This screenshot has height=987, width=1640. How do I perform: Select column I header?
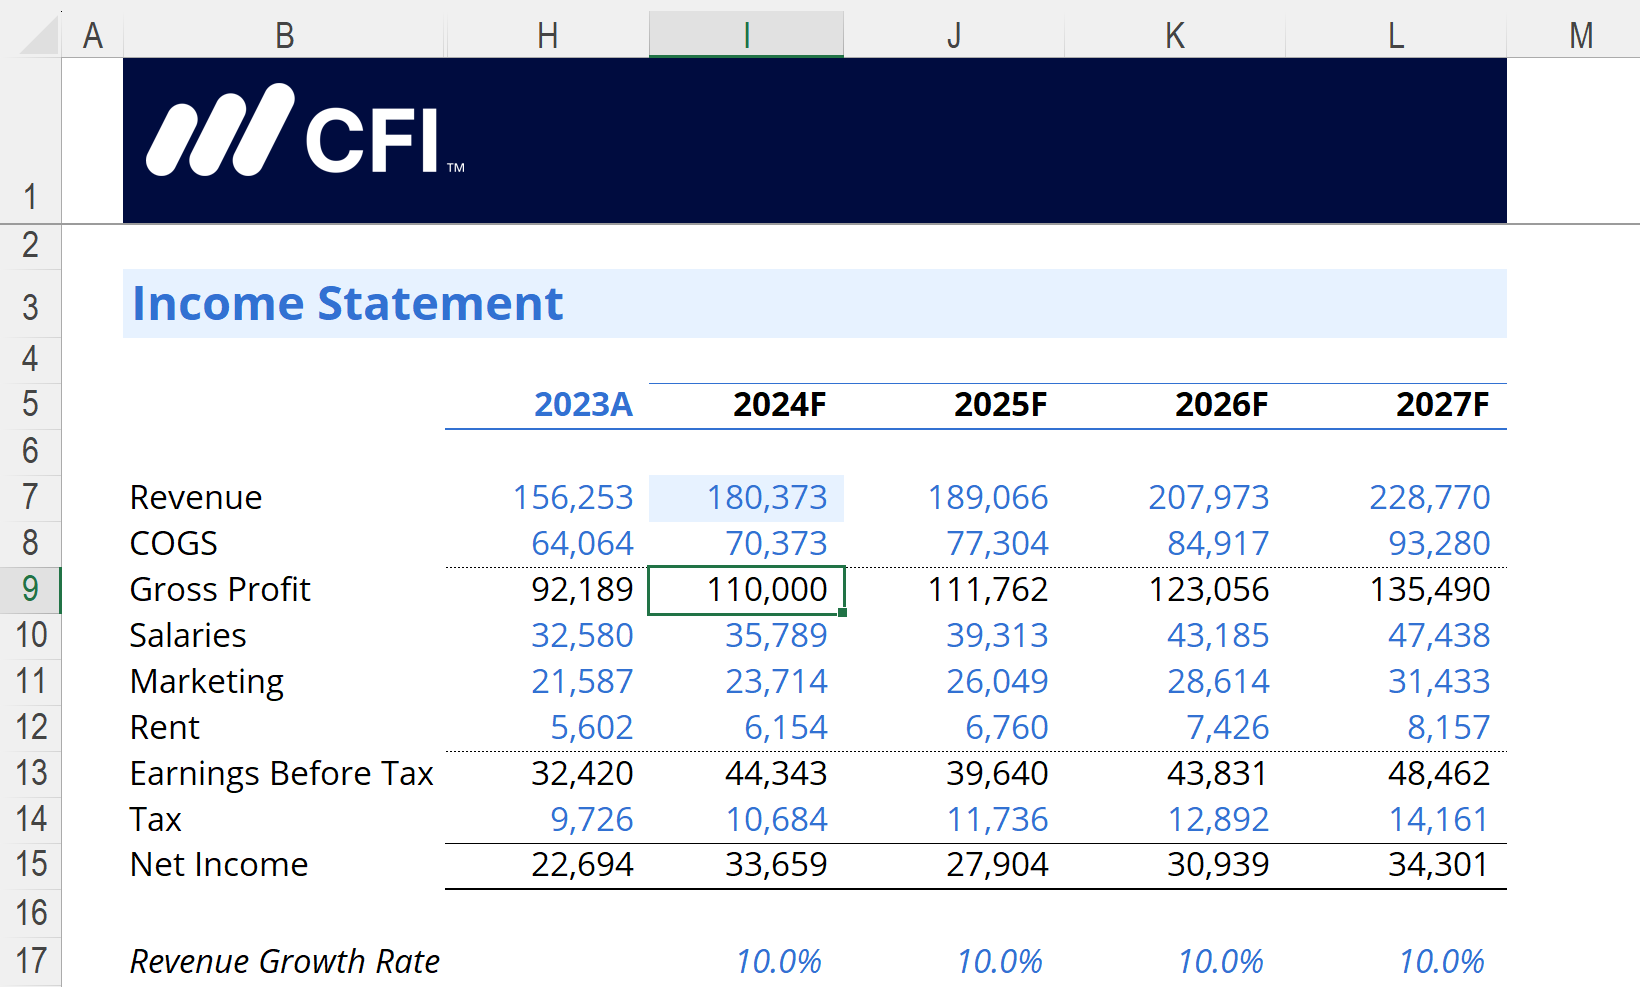click(746, 36)
